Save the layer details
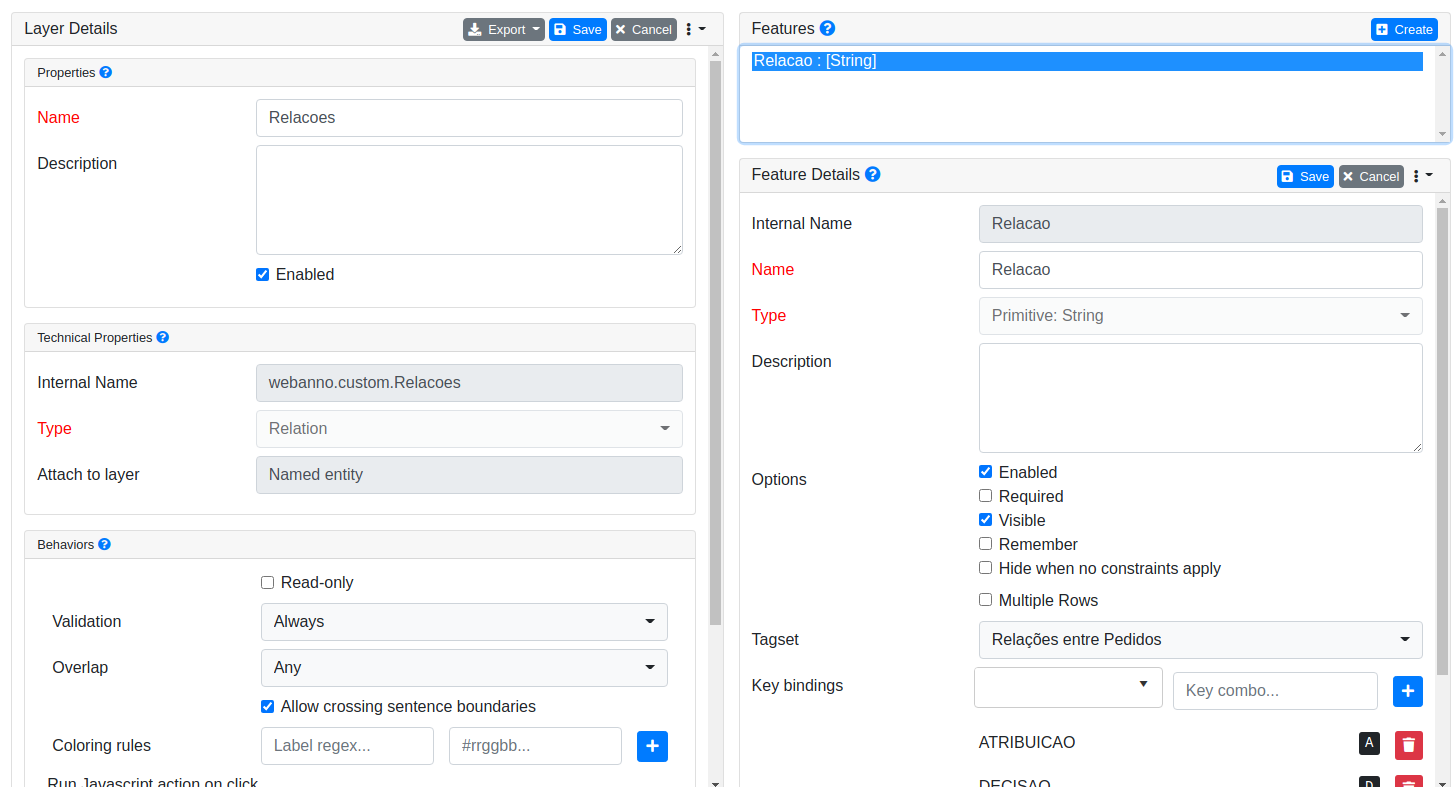This screenshot has height=787, width=1455. point(578,29)
